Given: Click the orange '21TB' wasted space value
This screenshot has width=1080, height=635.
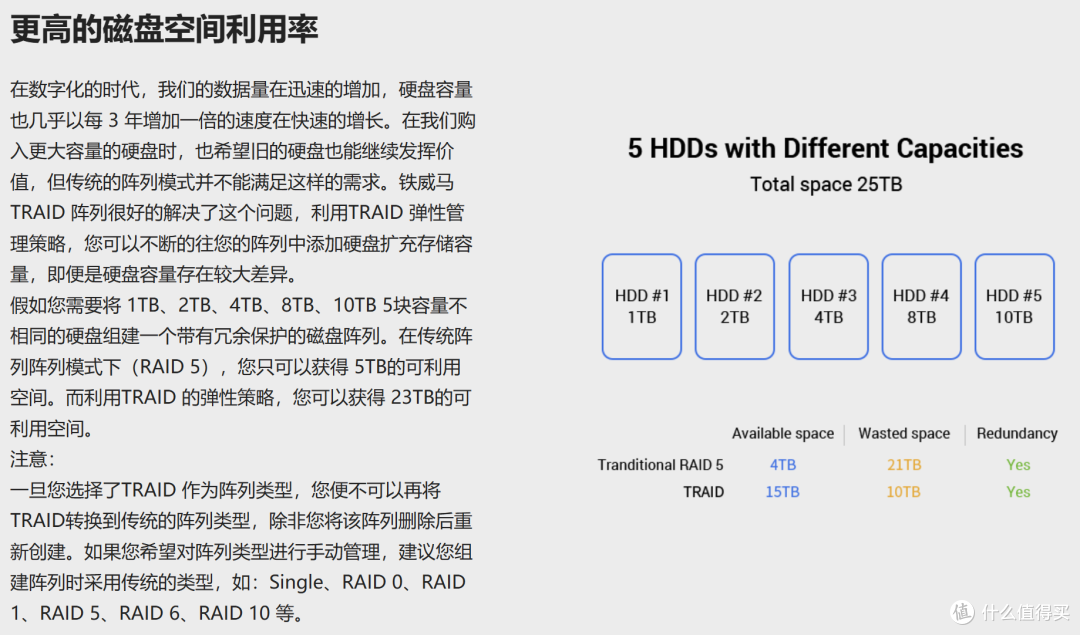Looking at the screenshot, I should [x=904, y=465].
